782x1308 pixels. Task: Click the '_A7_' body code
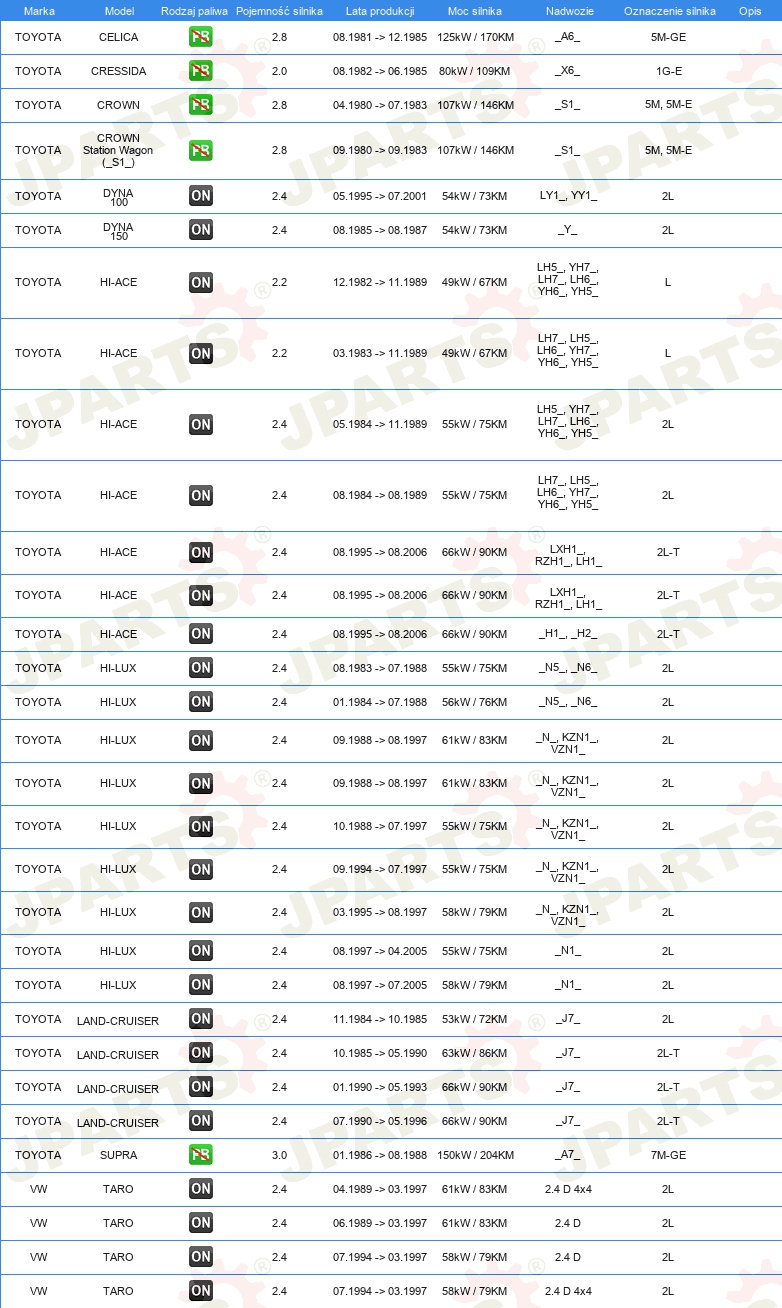point(568,1155)
